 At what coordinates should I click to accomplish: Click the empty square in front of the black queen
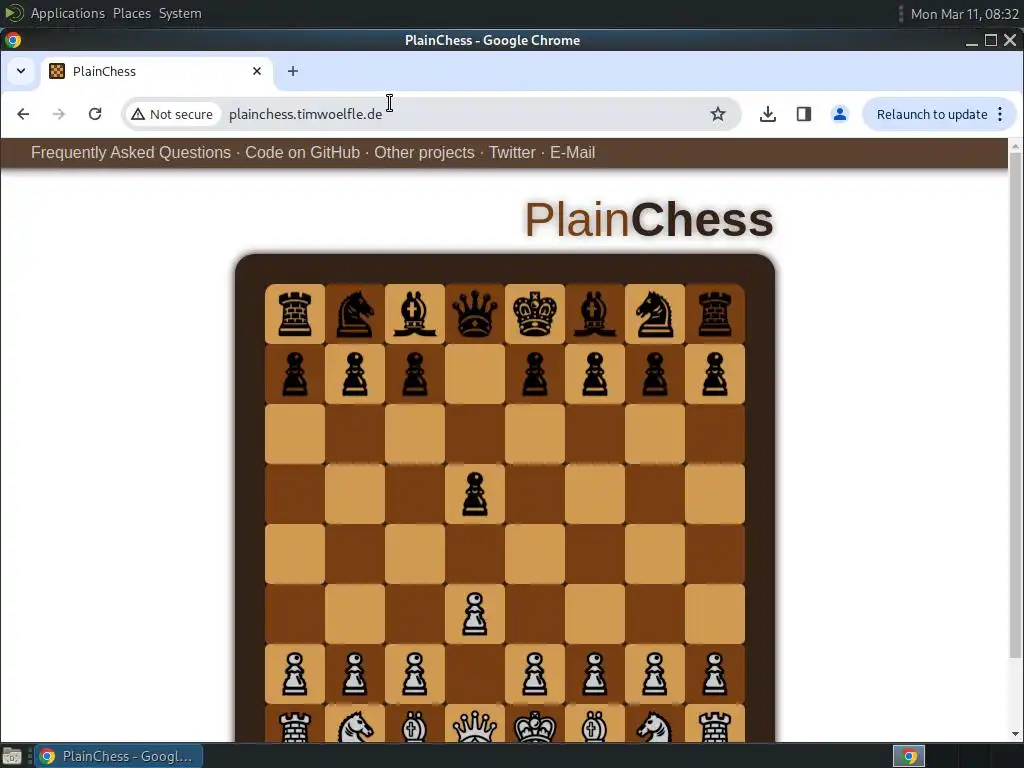[x=475, y=374]
